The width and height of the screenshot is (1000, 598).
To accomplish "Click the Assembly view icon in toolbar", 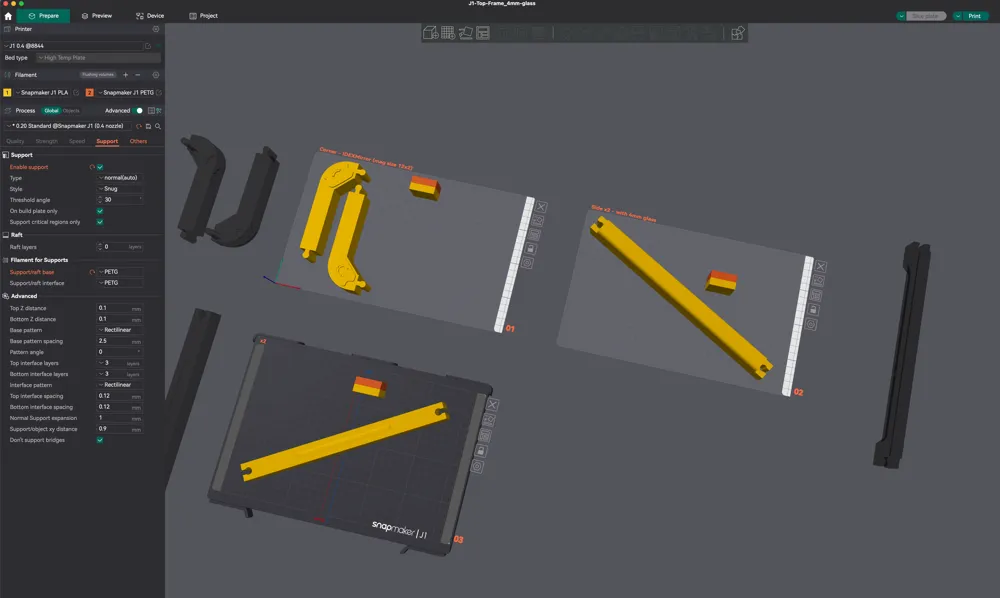I will [738, 33].
